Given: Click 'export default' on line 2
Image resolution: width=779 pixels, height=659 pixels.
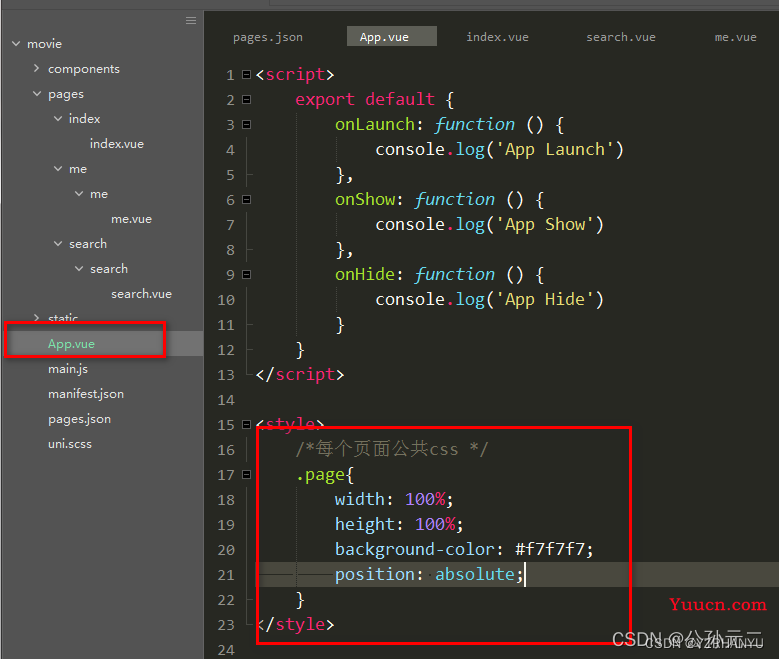Looking at the screenshot, I should [x=365, y=99].
